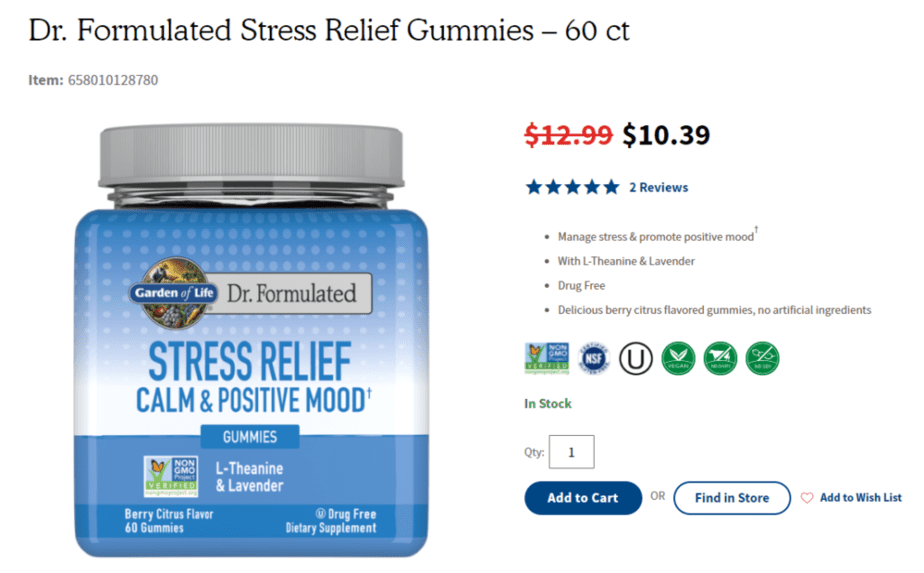Add the gummies to the cart
Viewport: 924px width, 573px height.
583,498
